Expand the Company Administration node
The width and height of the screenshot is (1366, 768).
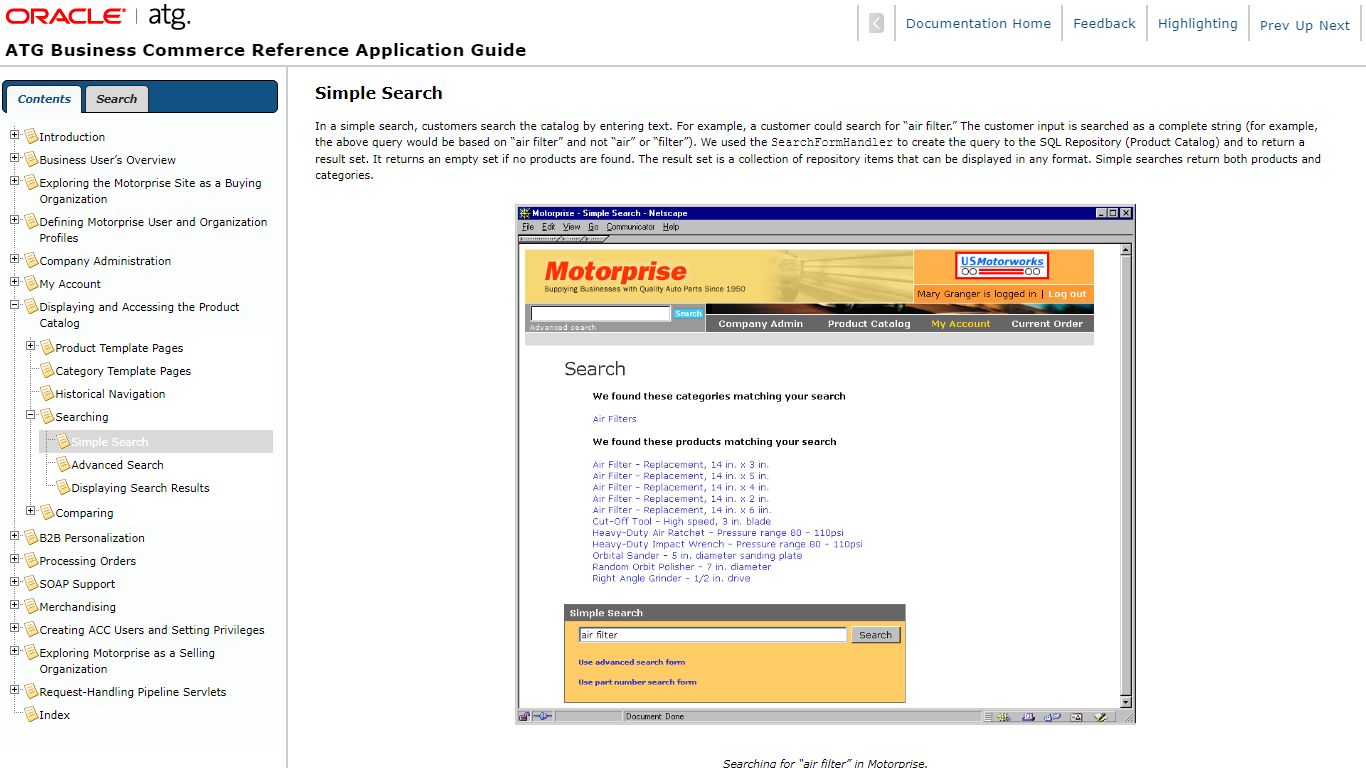pyautogui.click(x=15, y=259)
